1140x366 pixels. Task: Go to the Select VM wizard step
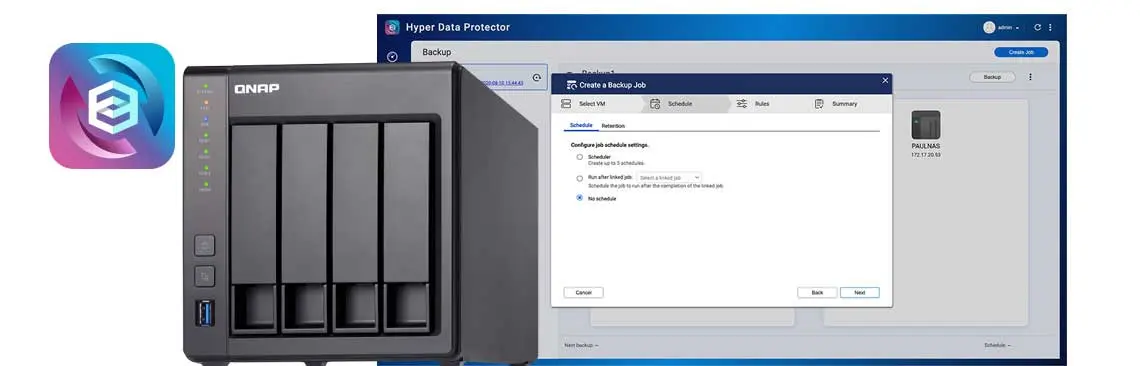click(x=592, y=104)
